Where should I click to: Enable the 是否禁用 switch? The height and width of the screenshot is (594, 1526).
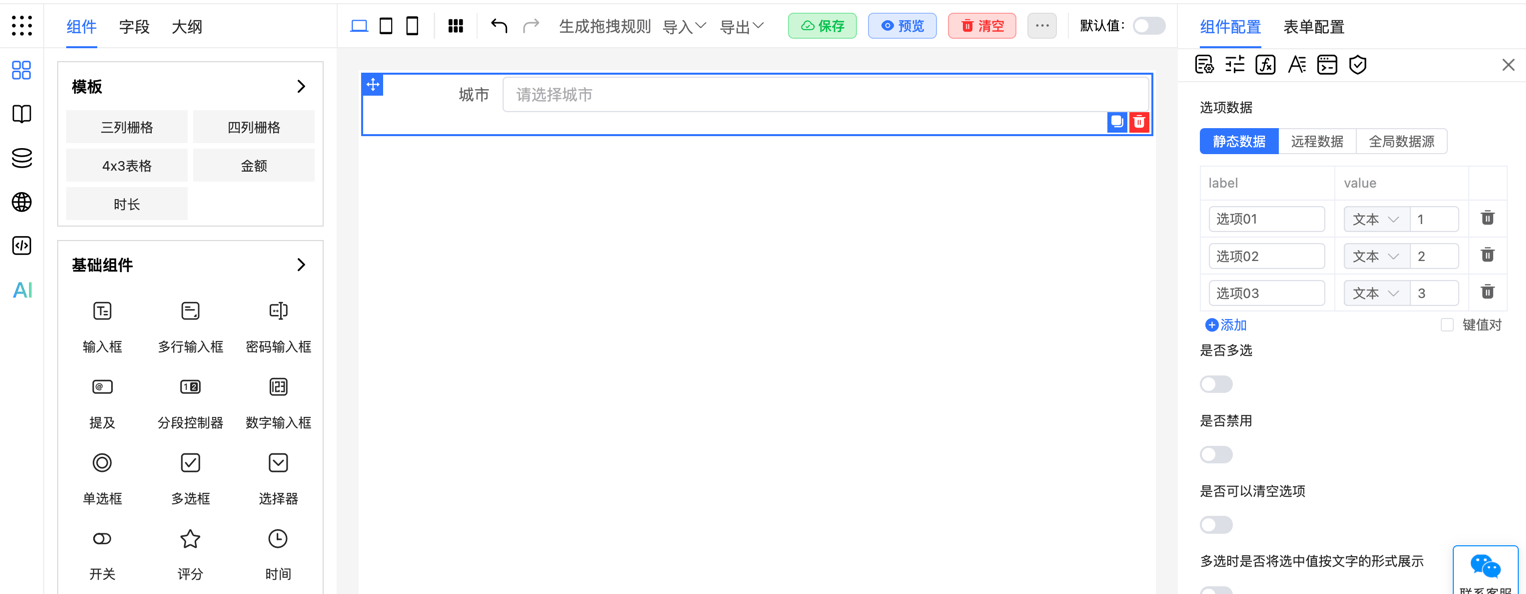(x=1216, y=454)
